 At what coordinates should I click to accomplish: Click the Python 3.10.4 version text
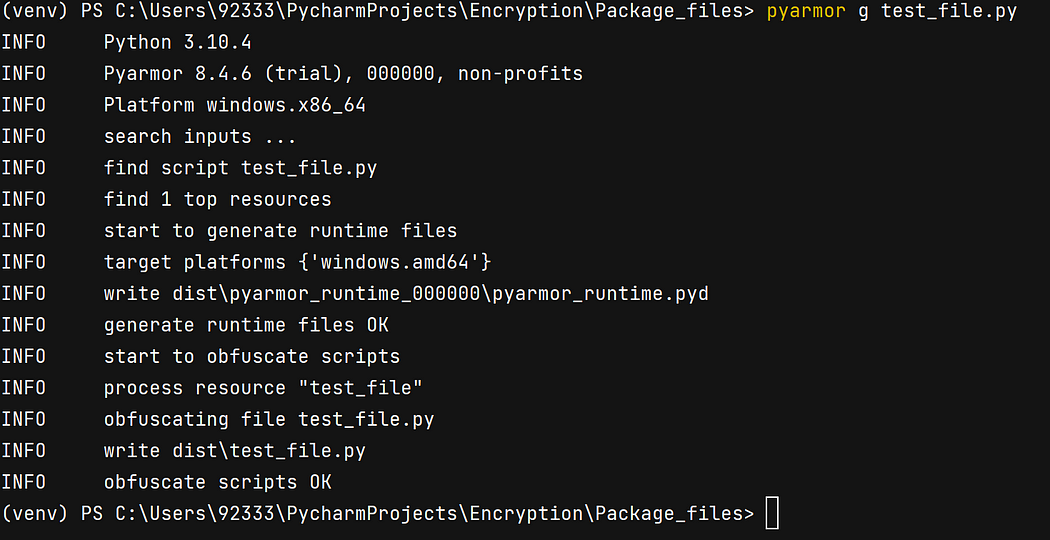click(177, 43)
